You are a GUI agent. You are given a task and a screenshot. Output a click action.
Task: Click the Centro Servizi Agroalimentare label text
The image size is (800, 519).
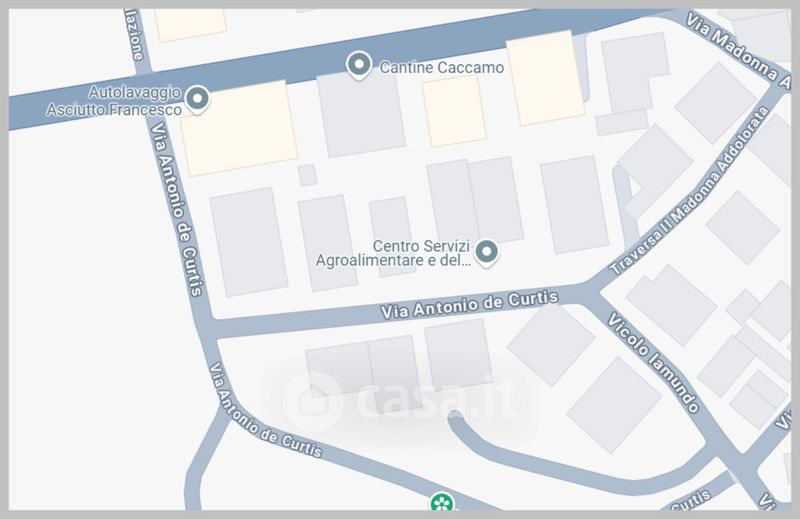click(393, 253)
